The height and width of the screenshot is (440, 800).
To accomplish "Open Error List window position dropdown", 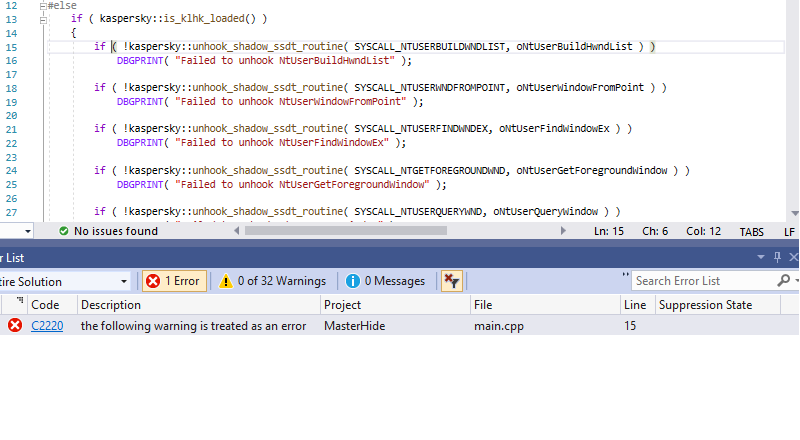I will [x=761, y=257].
